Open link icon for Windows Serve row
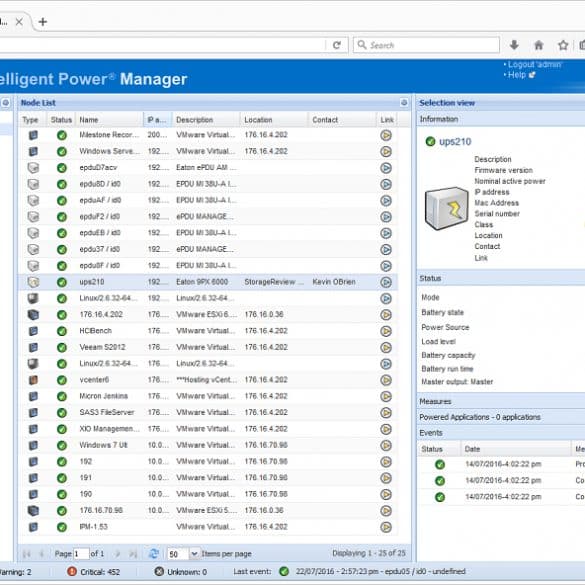The height and width of the screenshot is (585, 585). tap(386, 151)
